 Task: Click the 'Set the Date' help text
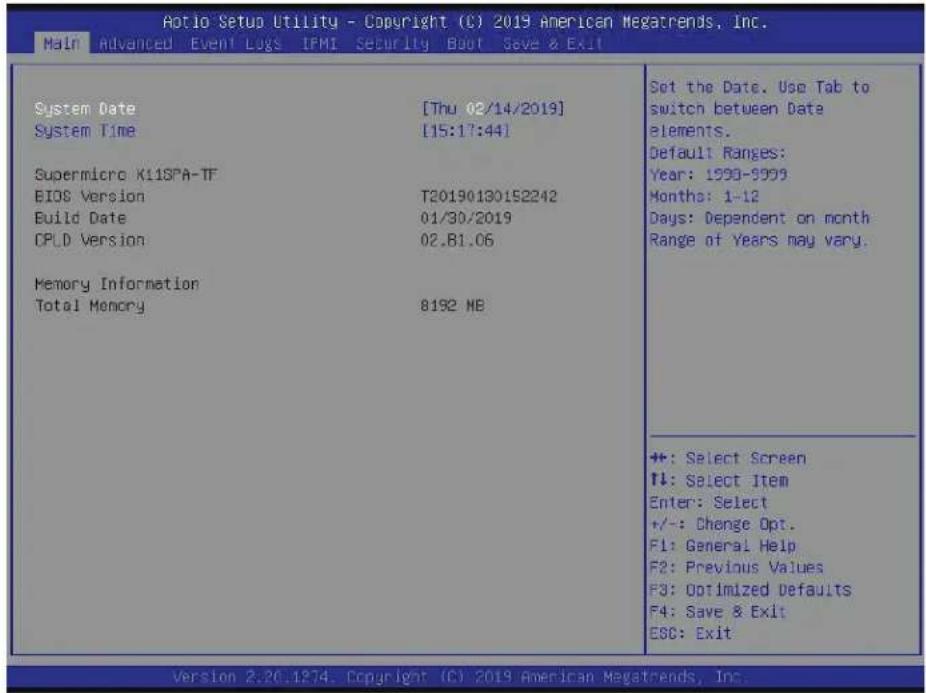(x=759, y=109)
